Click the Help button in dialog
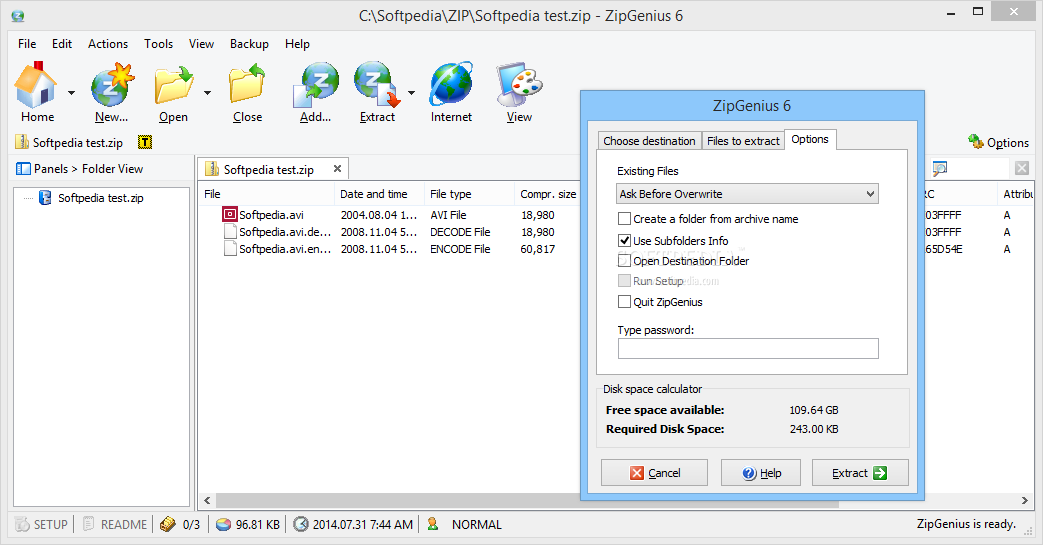1043x545 pixels. [x=761, y=472]
